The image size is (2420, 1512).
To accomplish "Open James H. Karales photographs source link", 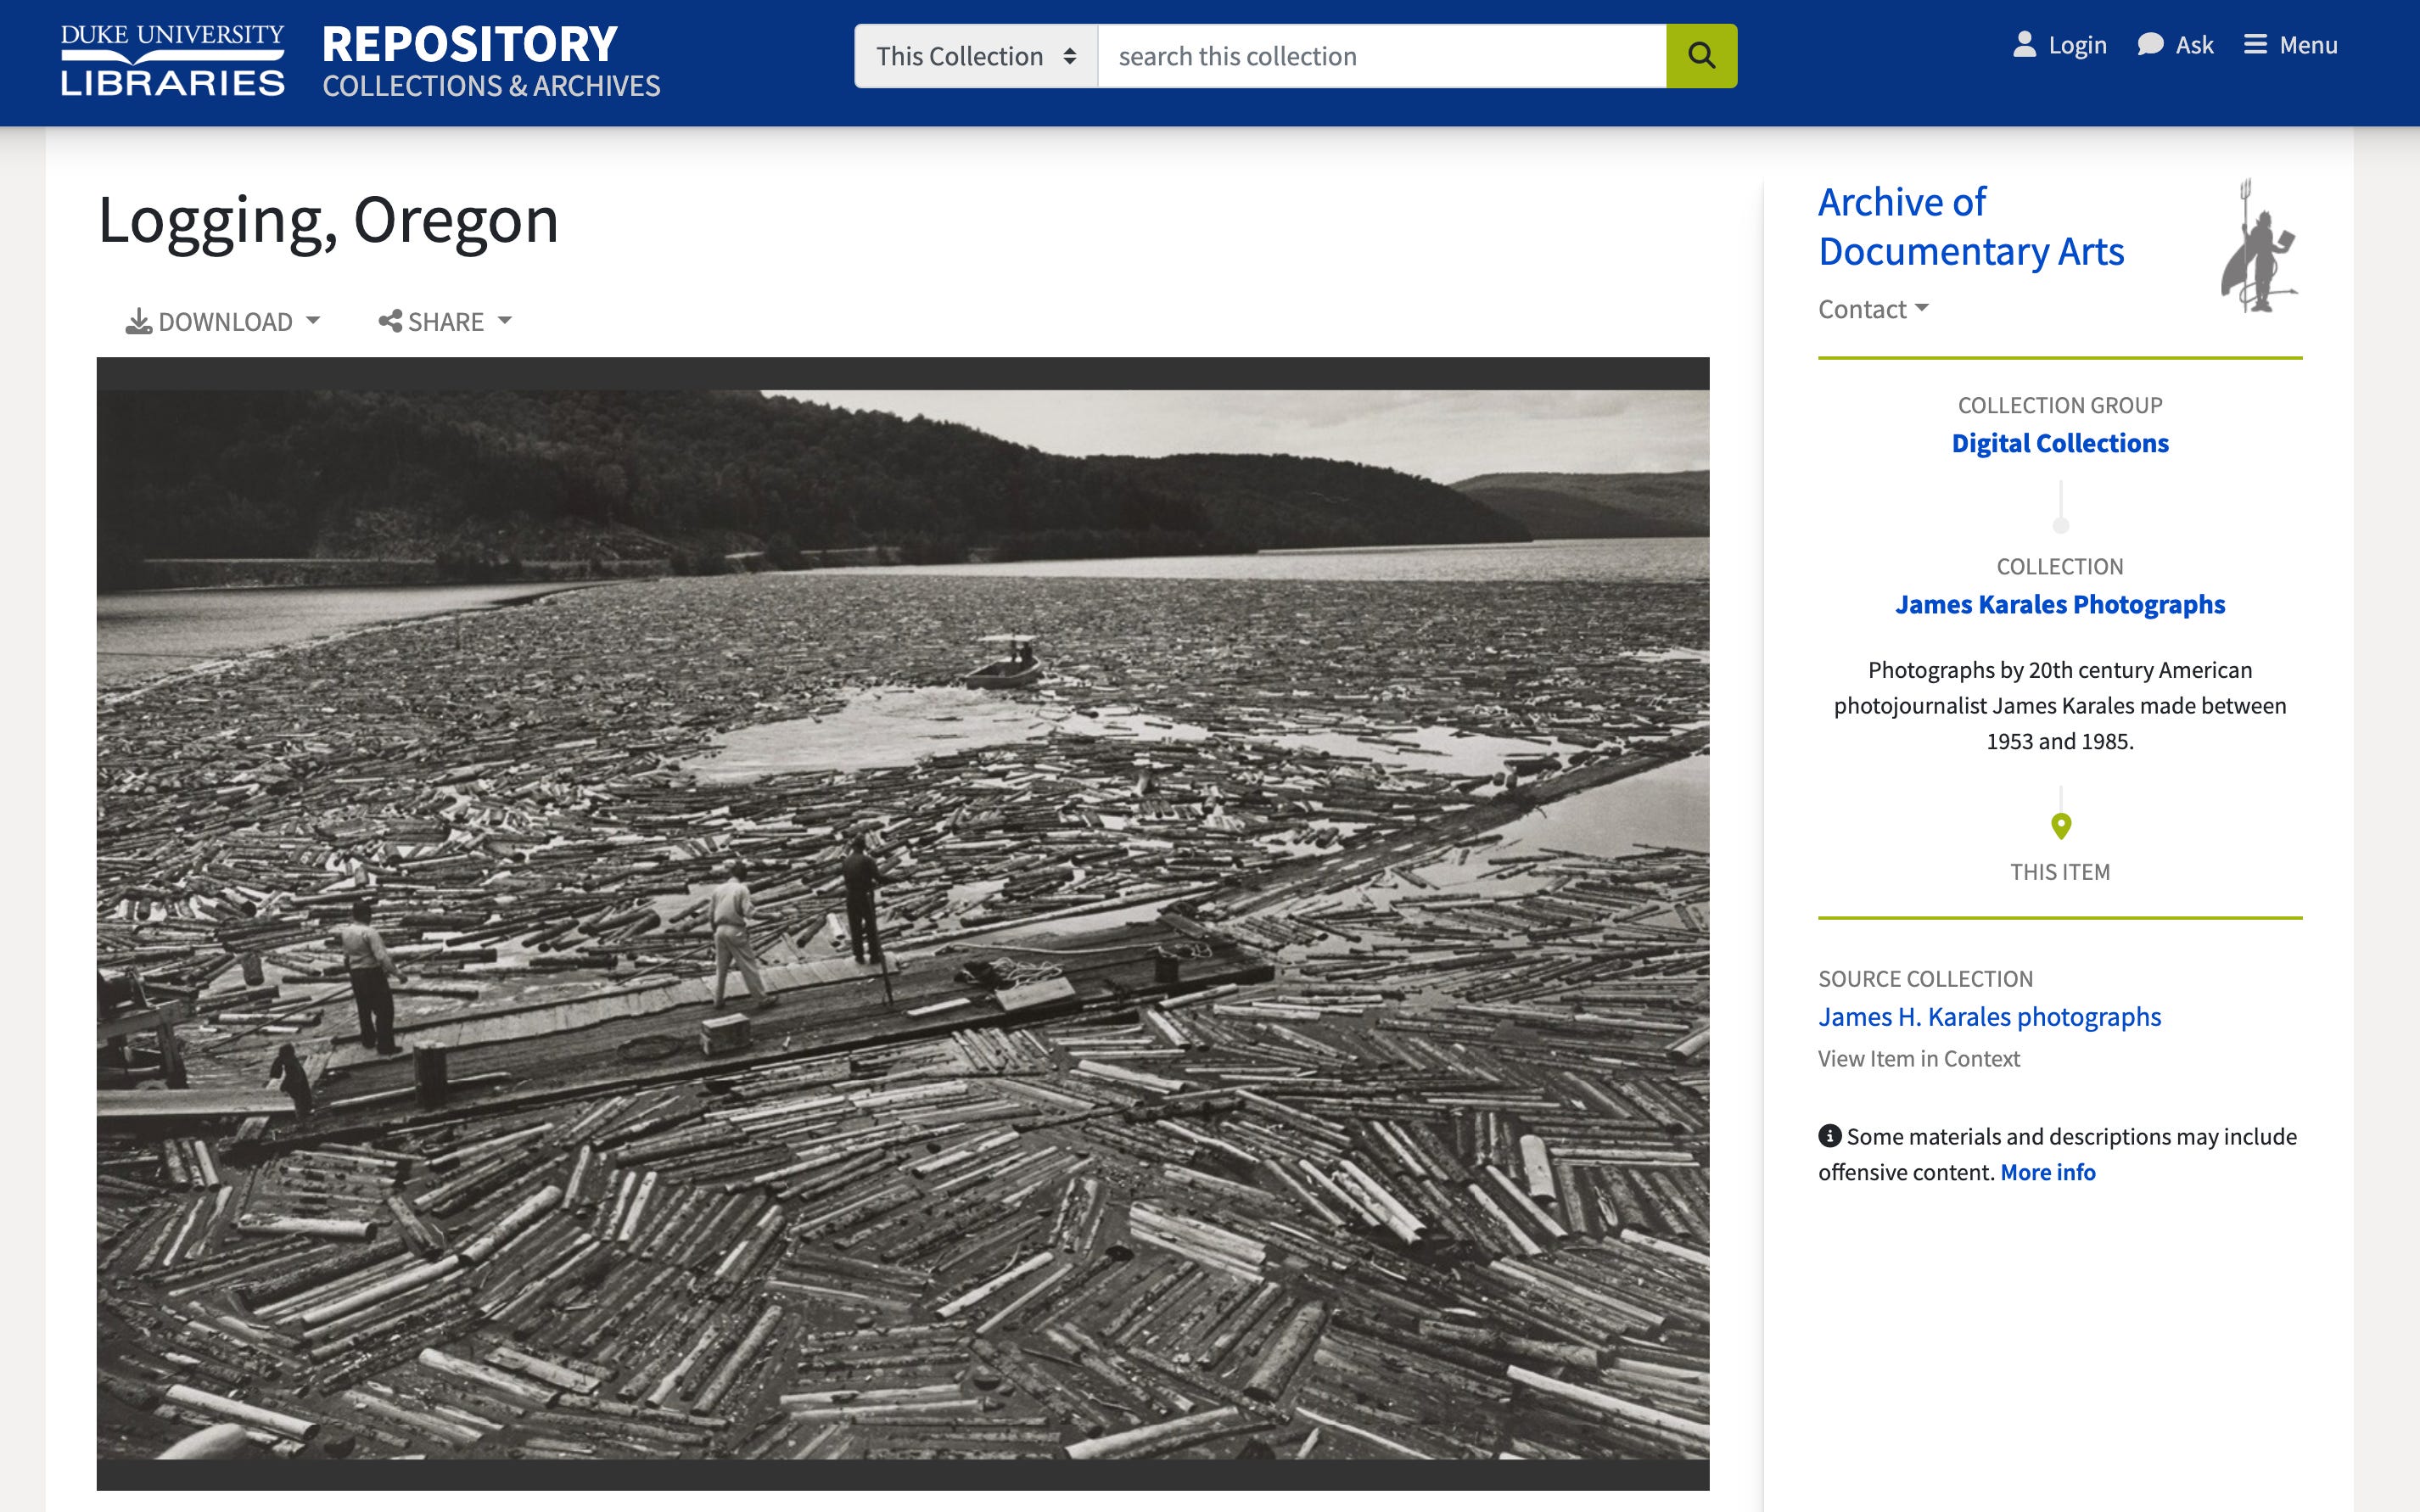I will [x=1989, y=1016].
